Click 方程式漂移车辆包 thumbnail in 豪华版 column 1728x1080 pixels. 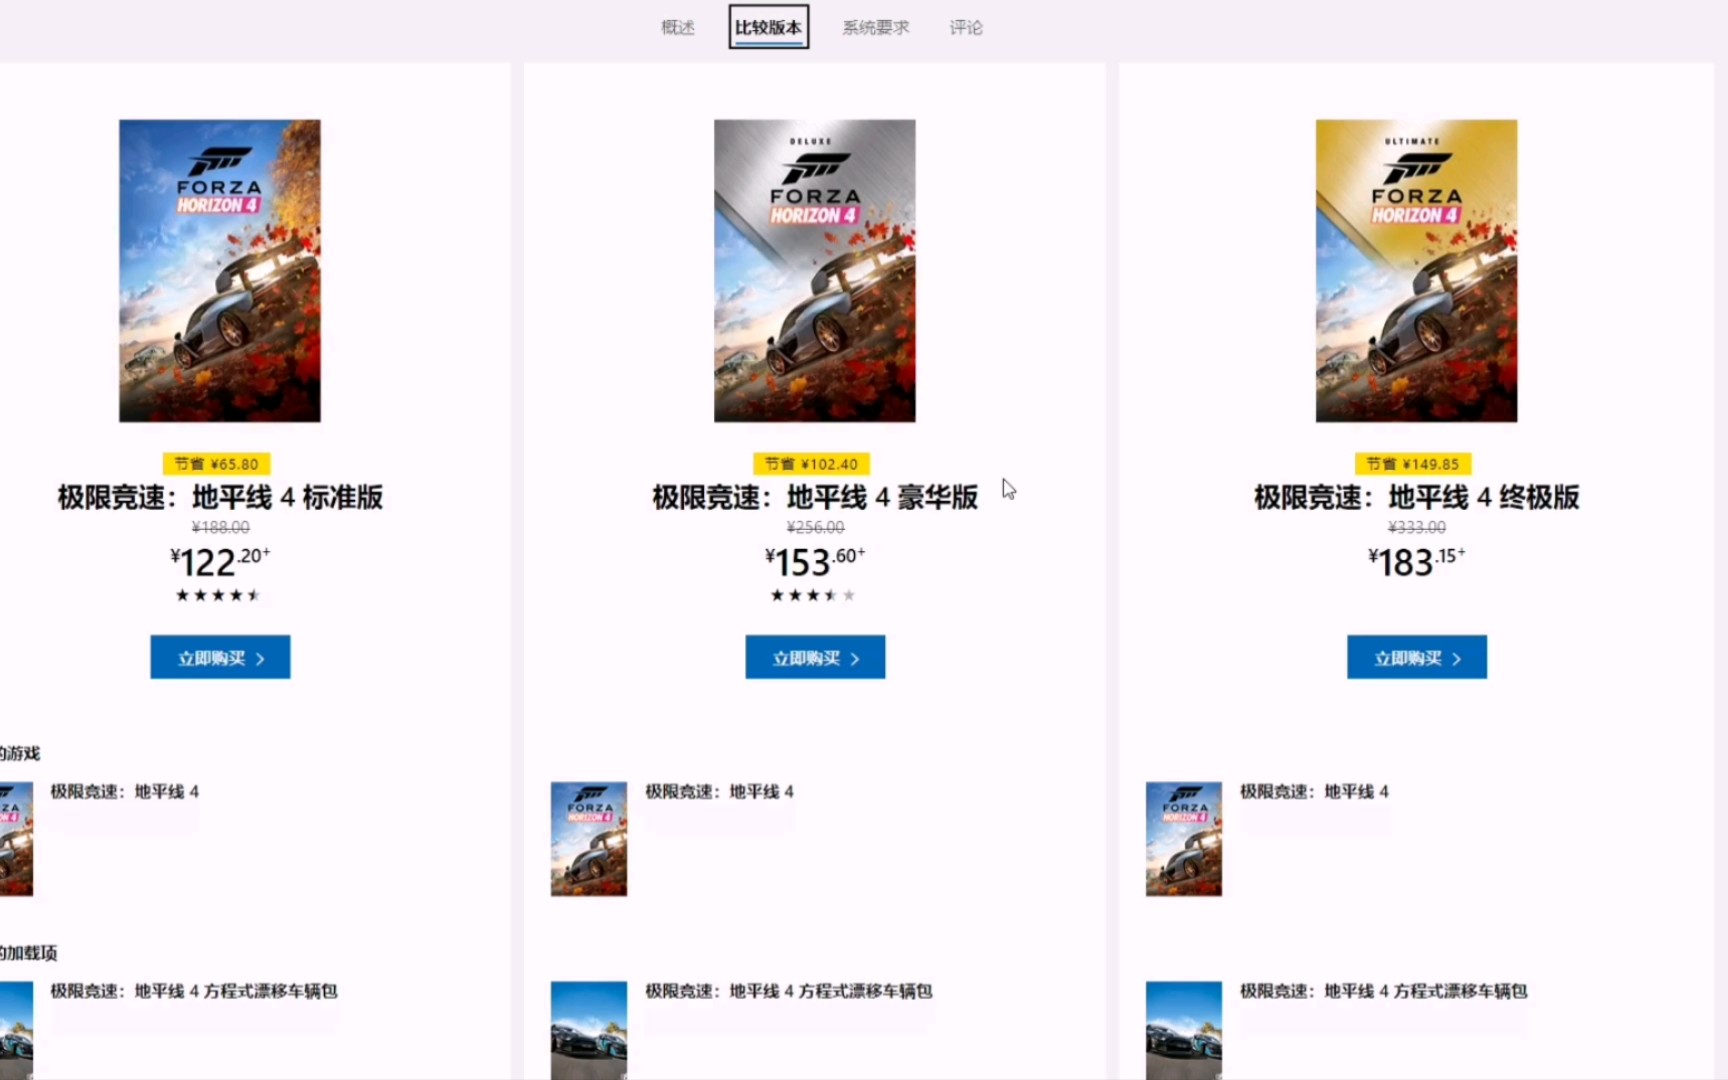(589, 1030)
